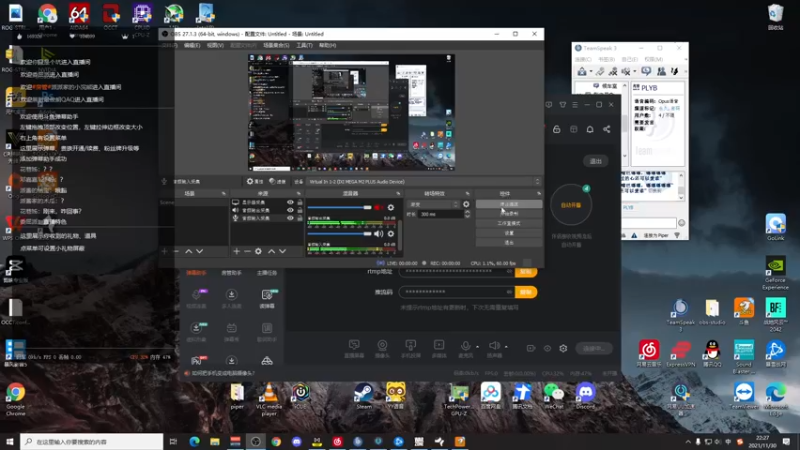Adjust second mixer channel volume slider
800x450 pixels.
pos(339,234)
